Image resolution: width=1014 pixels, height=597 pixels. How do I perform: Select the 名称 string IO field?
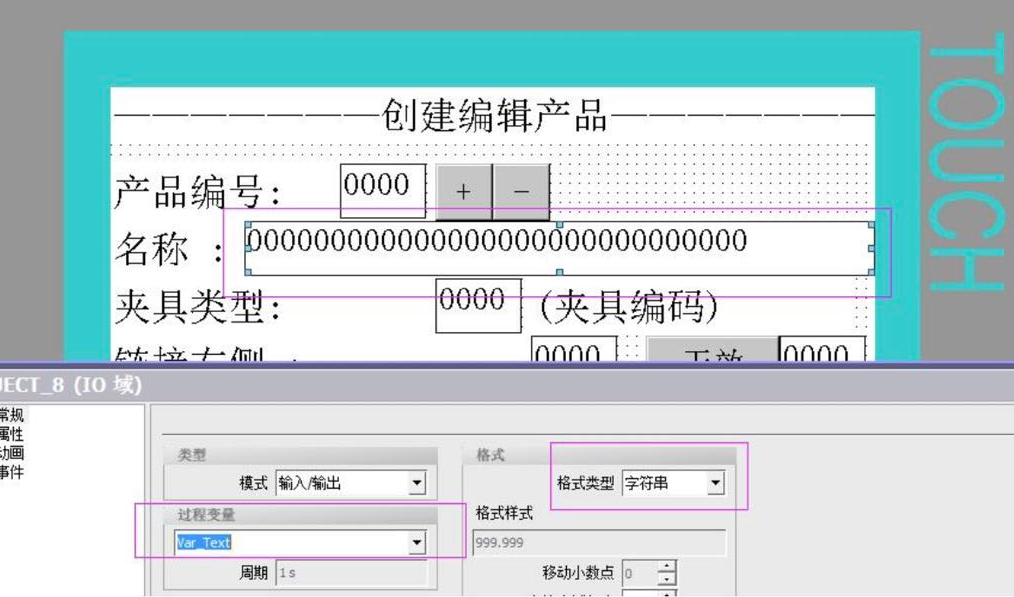coord(558,246)
